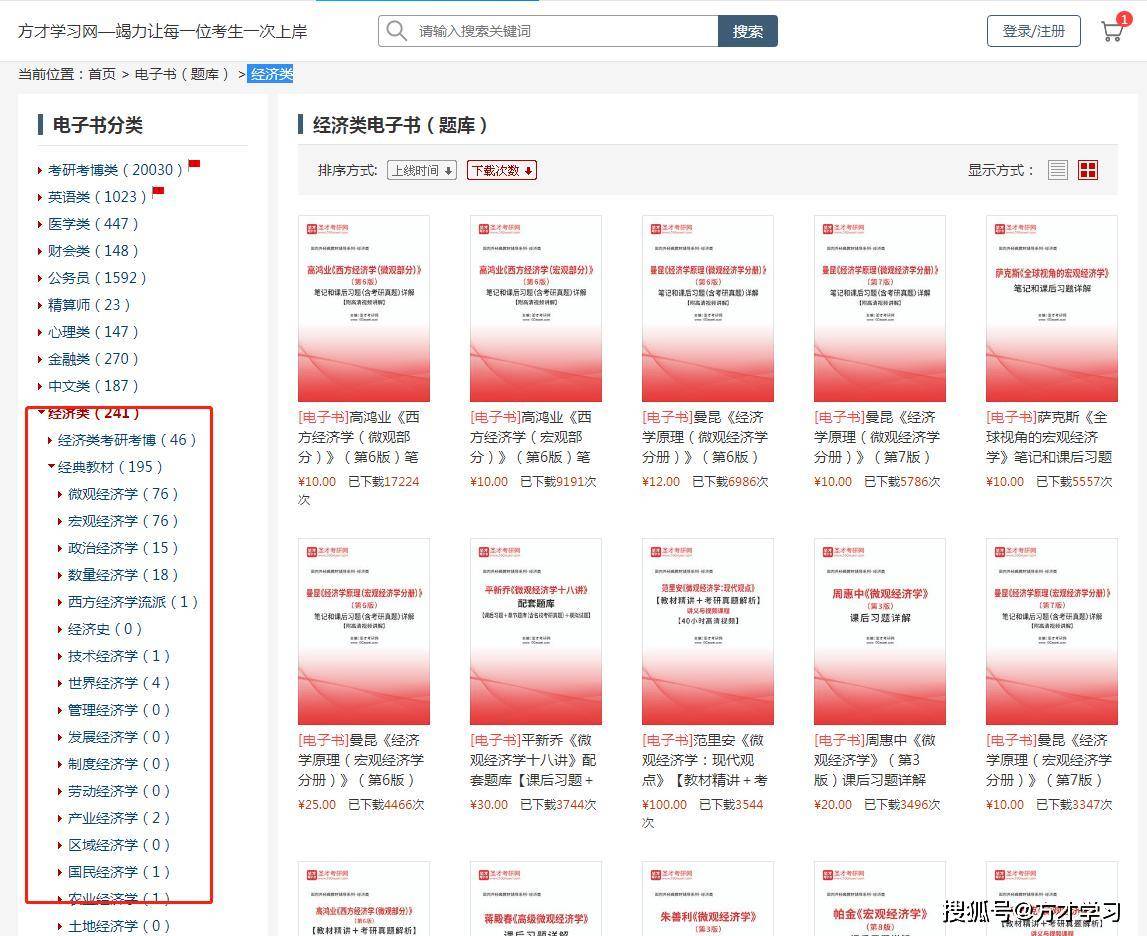The width and height of the screenshot is (1147, 936).
Task: Open 电子书（题库） breadcrumb link
Action: [184, 74]
